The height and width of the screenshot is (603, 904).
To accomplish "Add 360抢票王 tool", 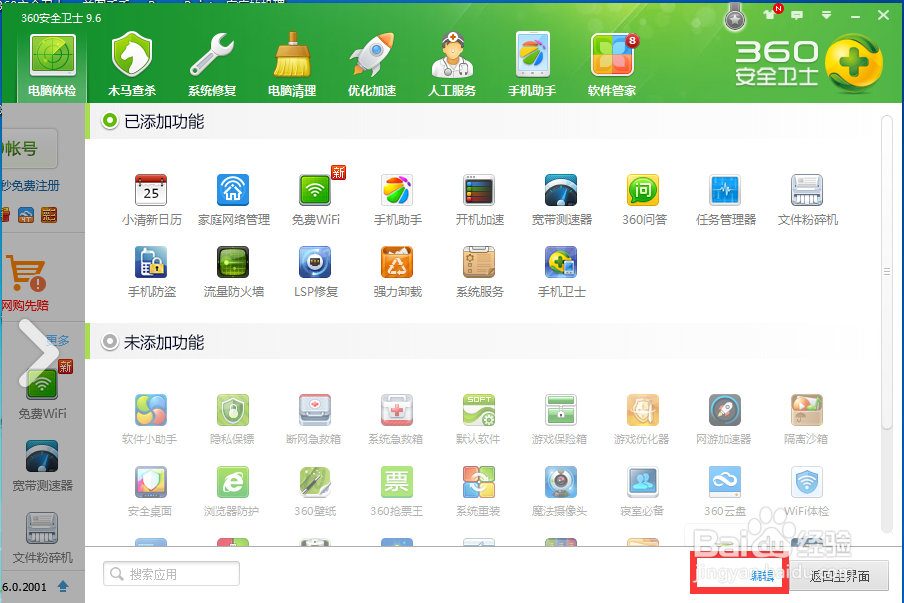I will [x=396, y=491].
